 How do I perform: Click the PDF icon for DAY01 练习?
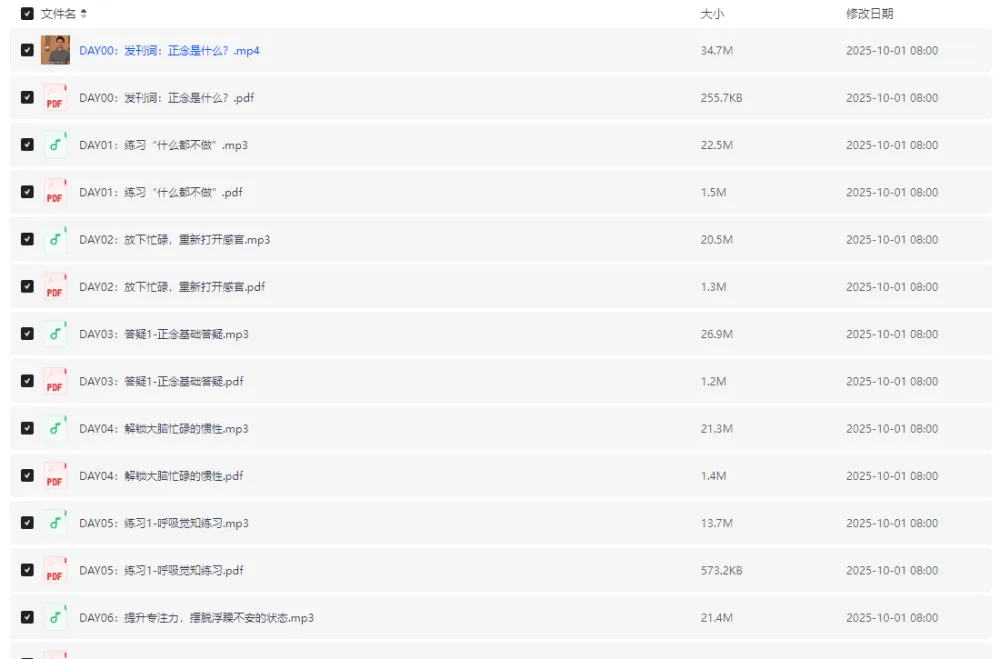[x=54, y=191]
